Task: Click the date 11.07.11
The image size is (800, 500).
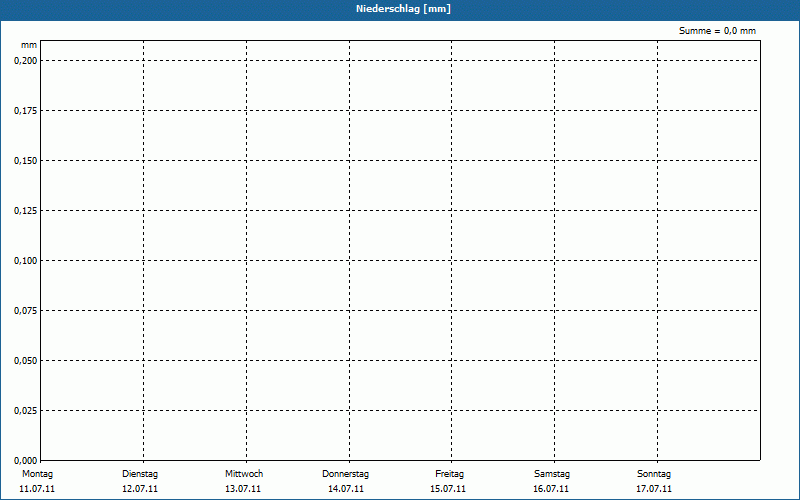Action: tap(37, 489)
